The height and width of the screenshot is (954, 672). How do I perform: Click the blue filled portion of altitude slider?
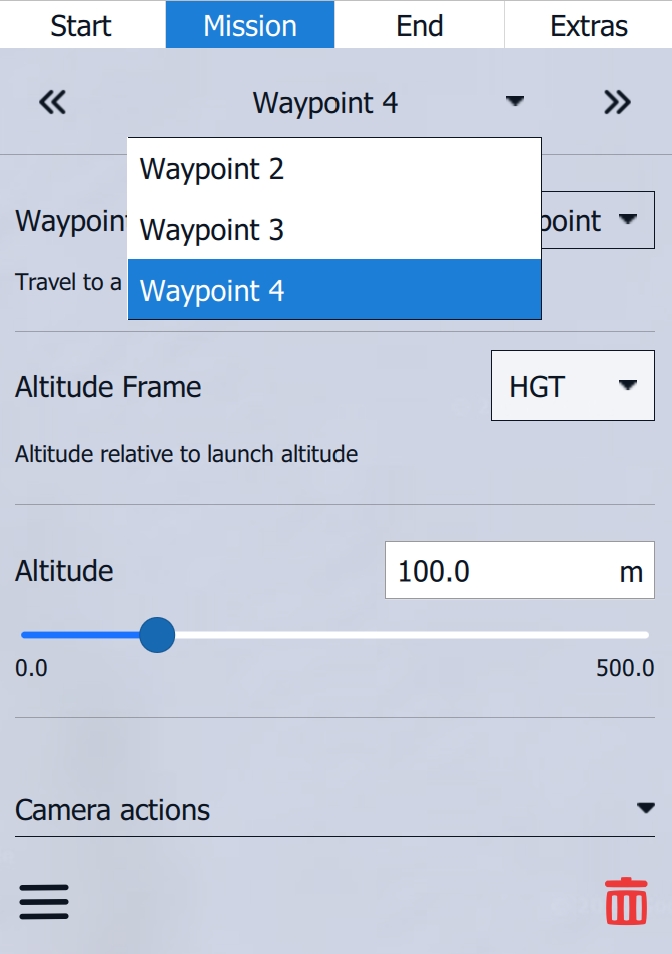(80, 635)
